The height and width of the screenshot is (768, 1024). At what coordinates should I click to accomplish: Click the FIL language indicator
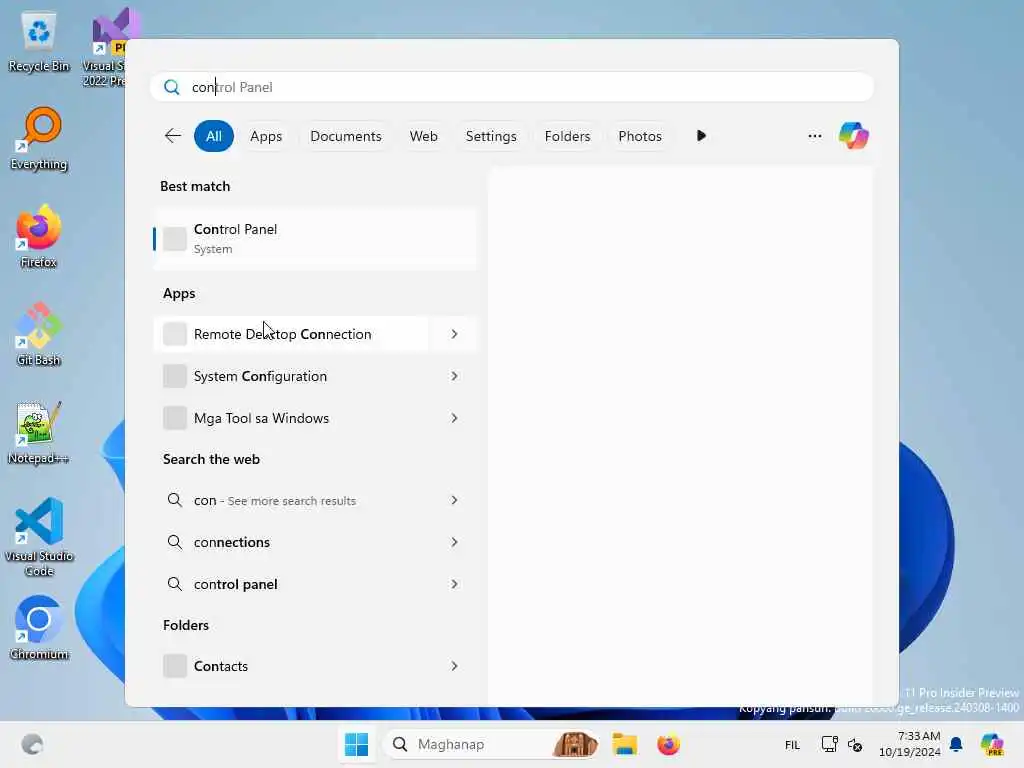[792, 744]
